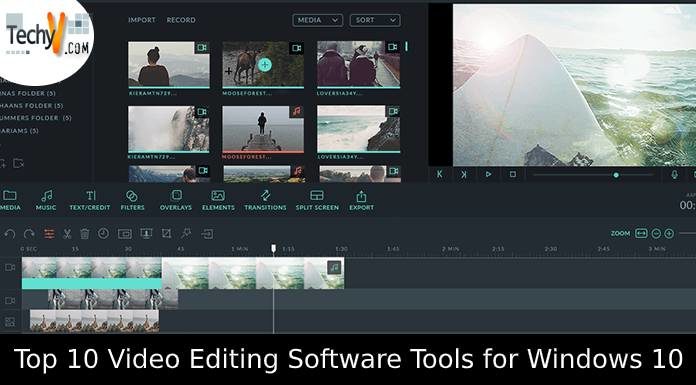Image resolution: width=696 pixels, height=385 pixels.
Task: Open the SORT dropdown
Action: [x=375, y=20]
